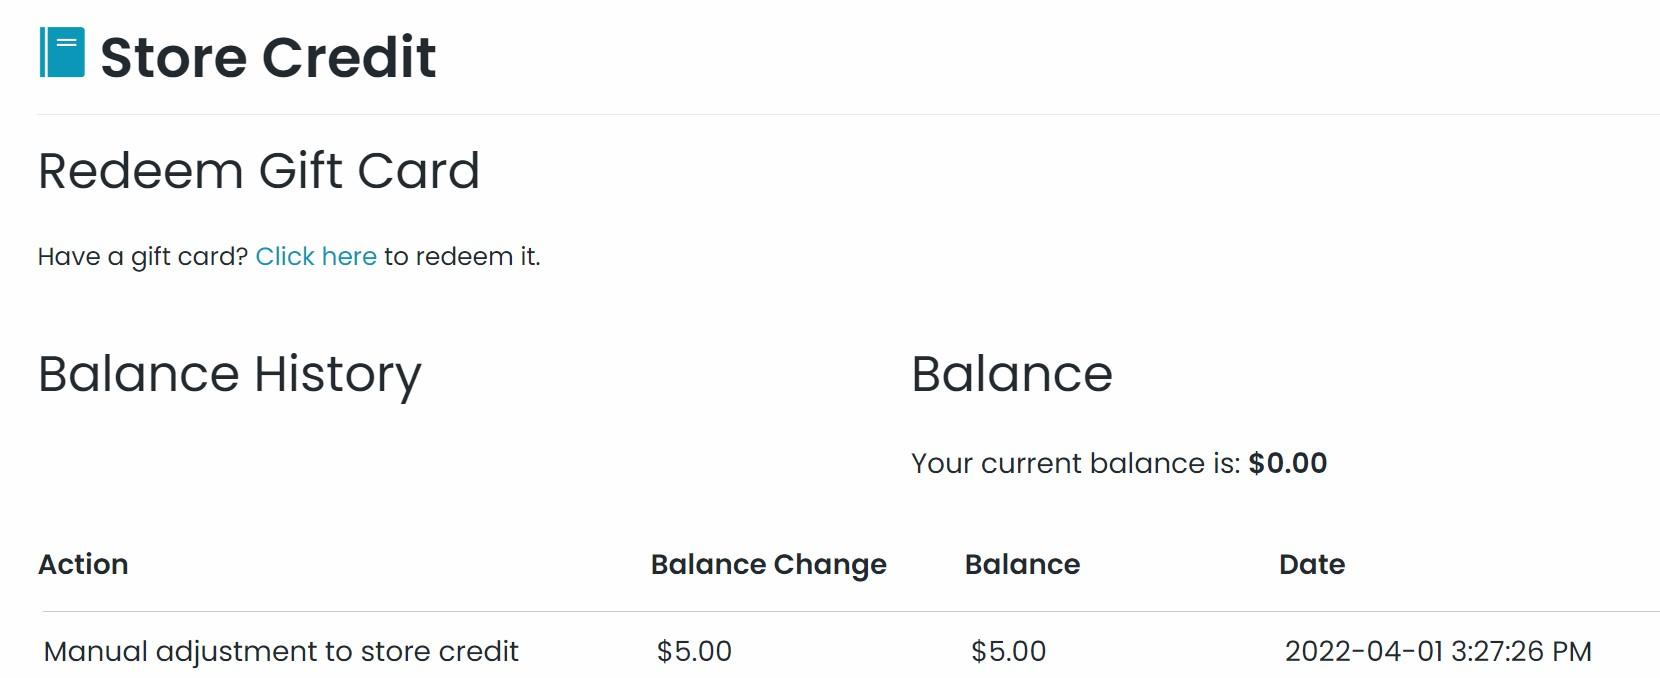Image resolution: width=1660 pixels, height=678 pixels.
Task: Click the 'to redeem it.' text
Action: (462, 257)
